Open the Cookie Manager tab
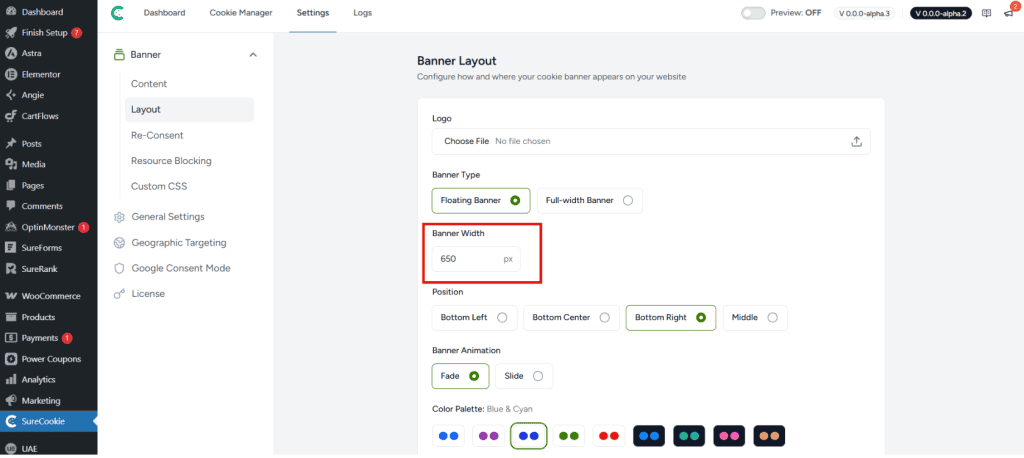The height and width of the screenshot is (458, 1024). pos(241,13)
